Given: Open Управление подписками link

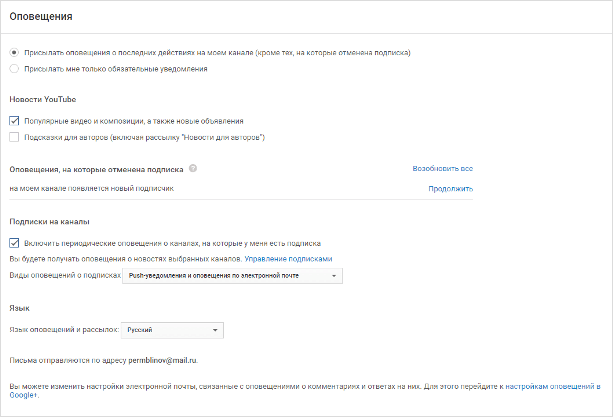Looking at the screenshot, I should point(288,259).
